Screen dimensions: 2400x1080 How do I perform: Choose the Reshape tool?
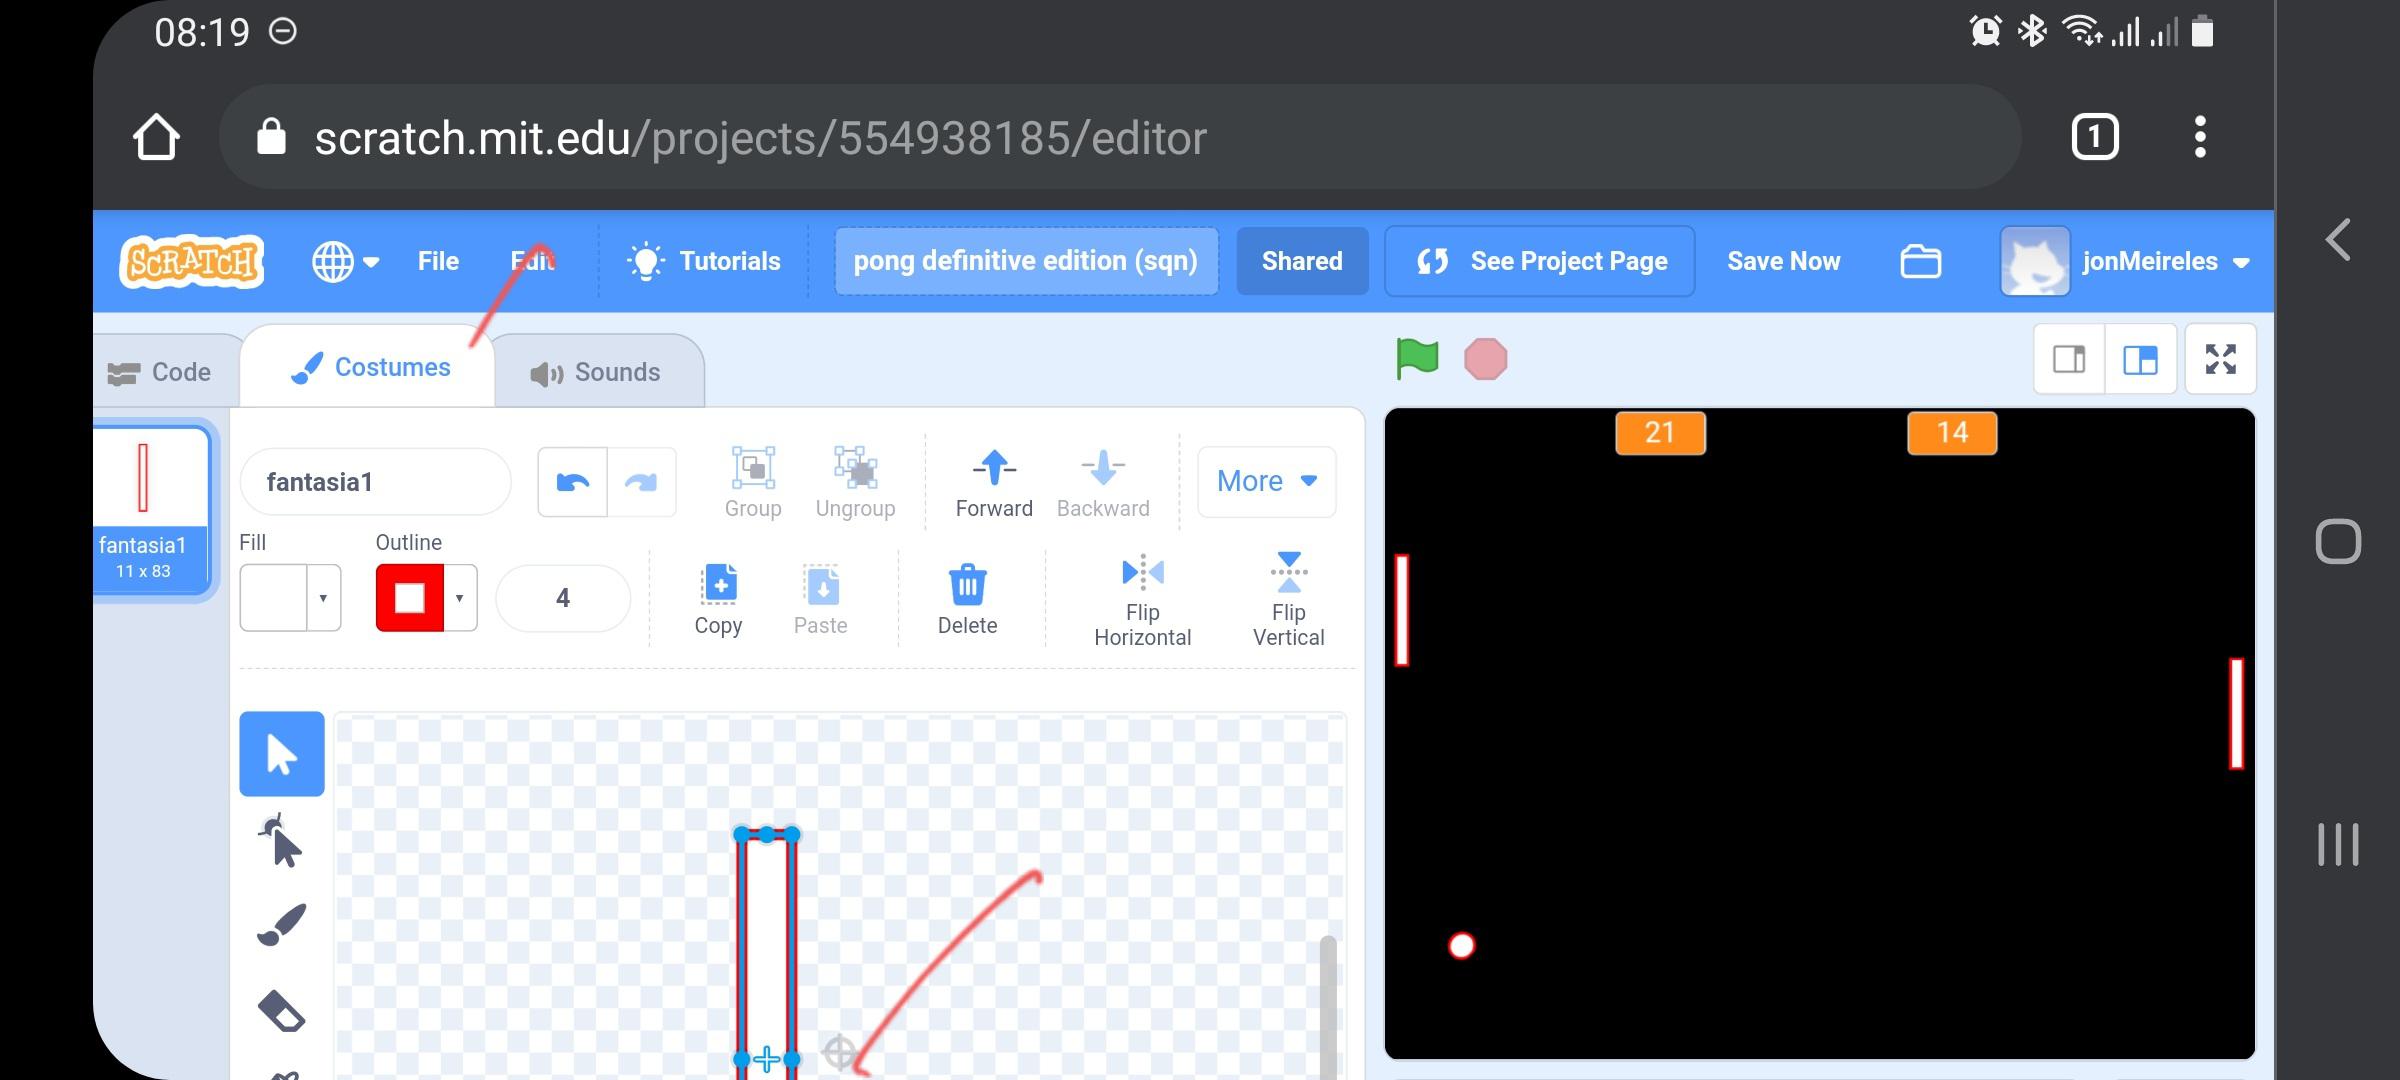282,841
